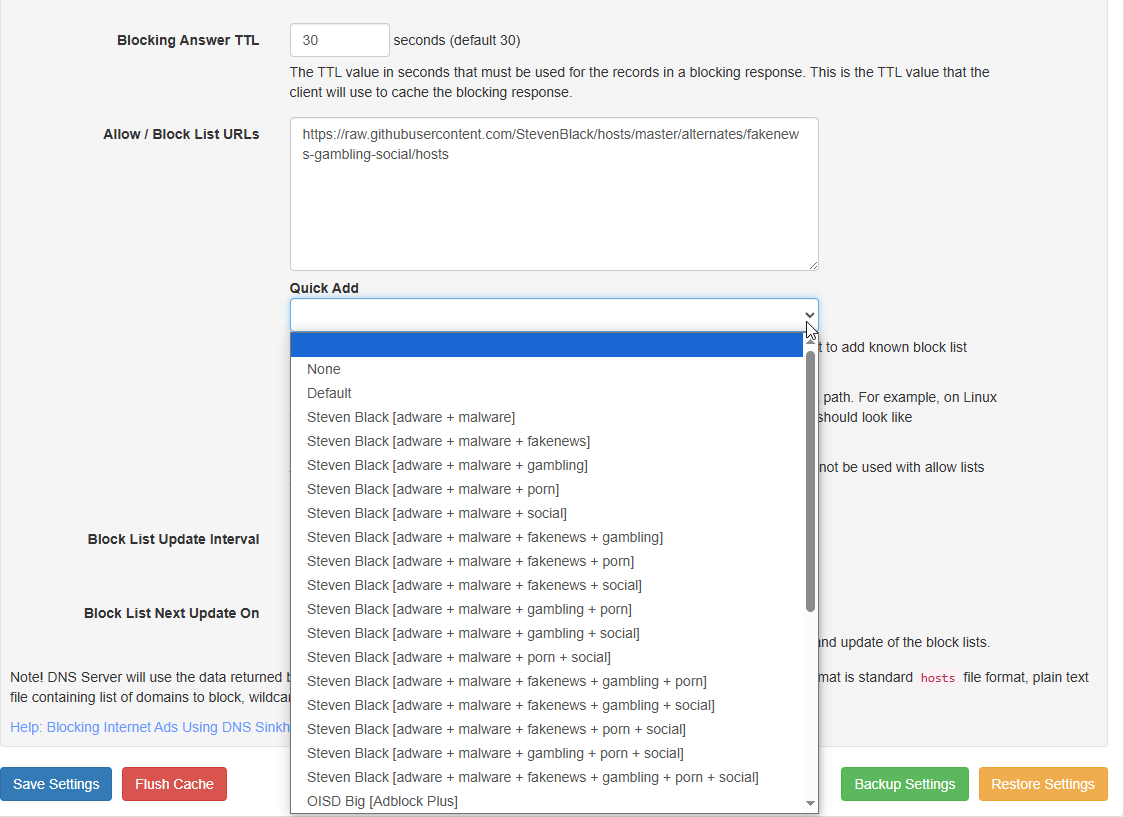Image resolution: width=1124 pixels, height=817 pixels.
Task: Click the 'Allow / Block List URLs' label
Action: click(181, 134)
